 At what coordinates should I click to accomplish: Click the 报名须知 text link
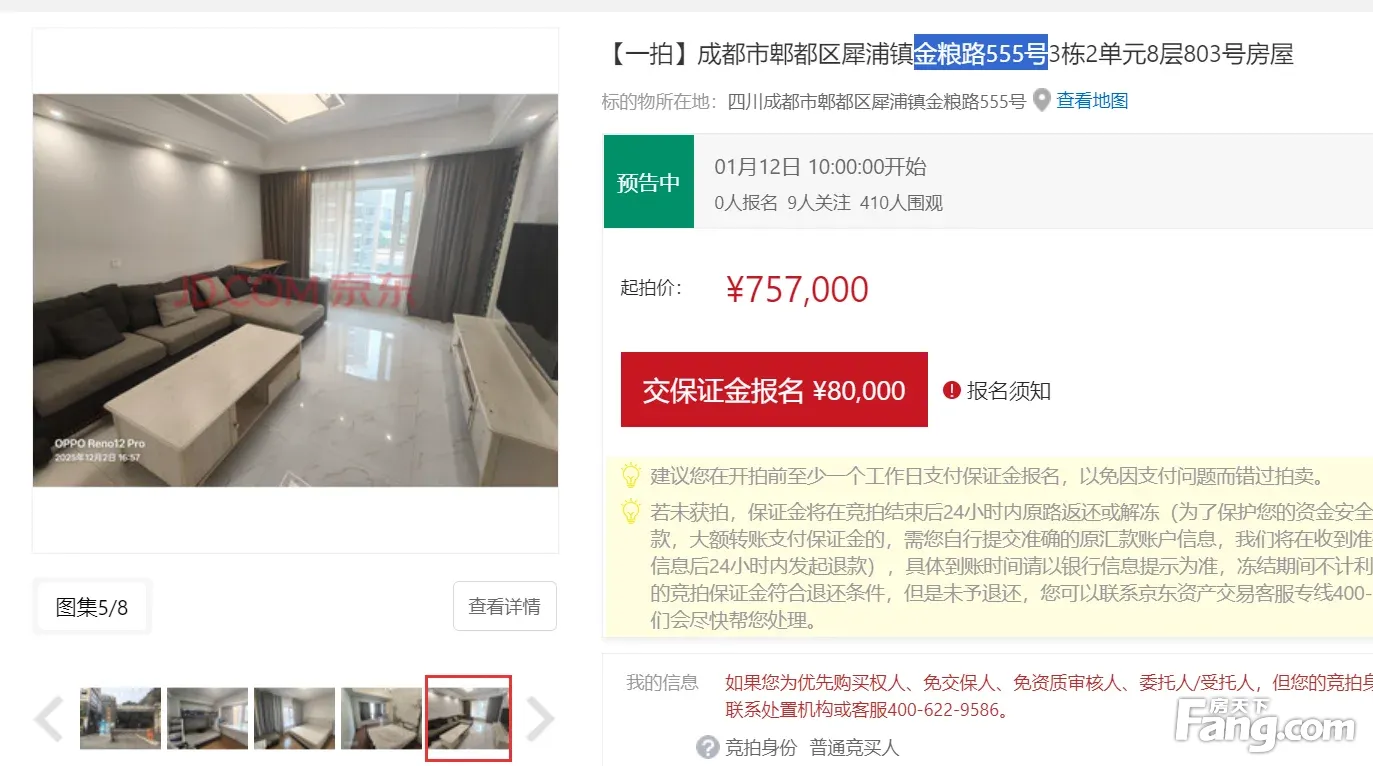point(1008,391)
